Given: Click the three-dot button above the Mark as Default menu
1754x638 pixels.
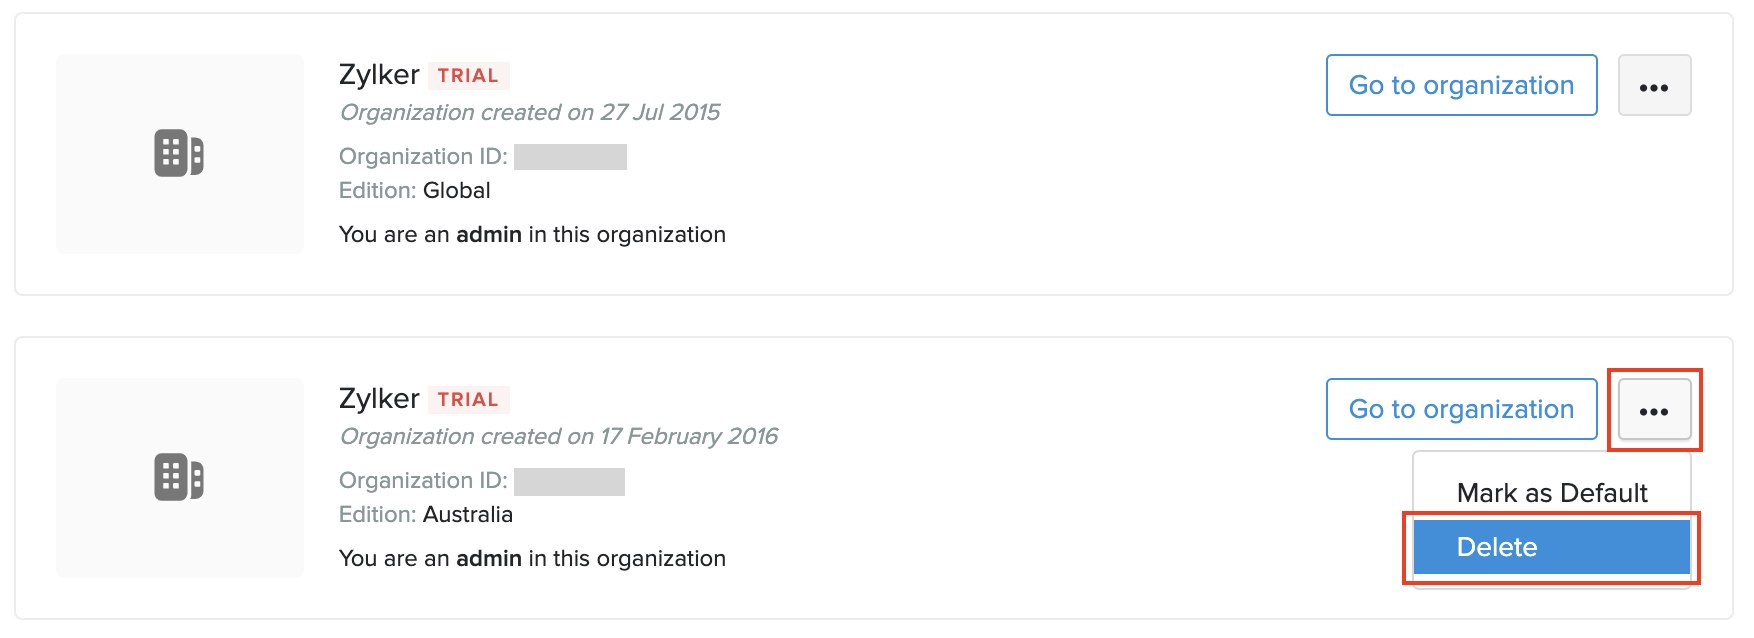Looking at the screenshot, I should coord(1654,410).
